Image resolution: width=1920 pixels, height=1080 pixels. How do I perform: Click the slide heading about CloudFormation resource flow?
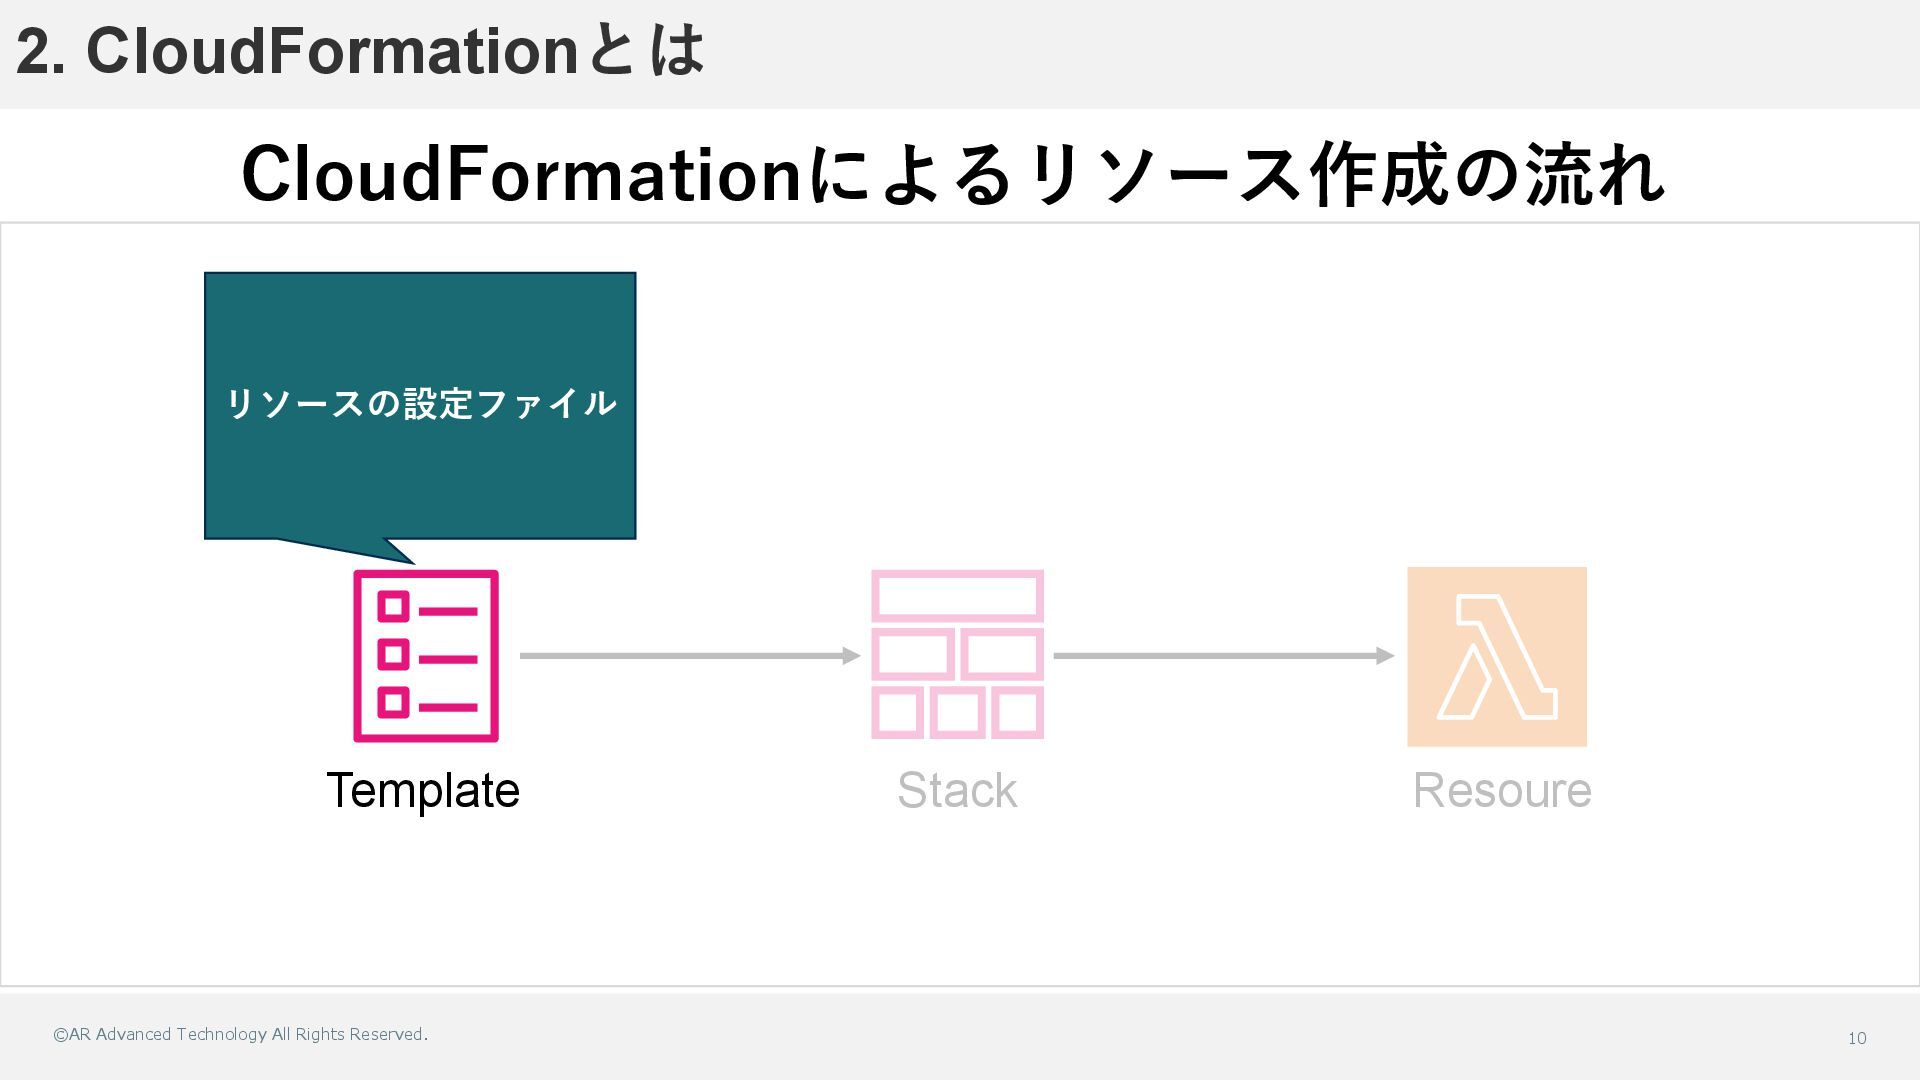tap(953, 174)
